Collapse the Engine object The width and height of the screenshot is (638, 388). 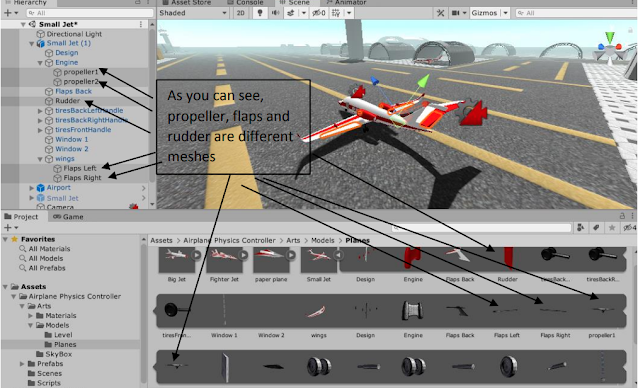40,63
